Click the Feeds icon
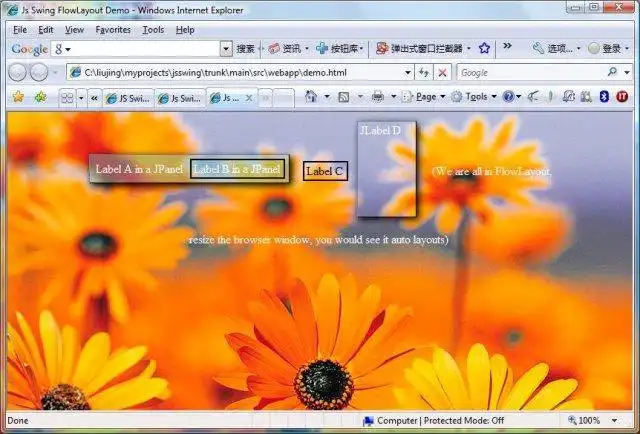Viewport: 640px width, 434px height. [344, 97]
